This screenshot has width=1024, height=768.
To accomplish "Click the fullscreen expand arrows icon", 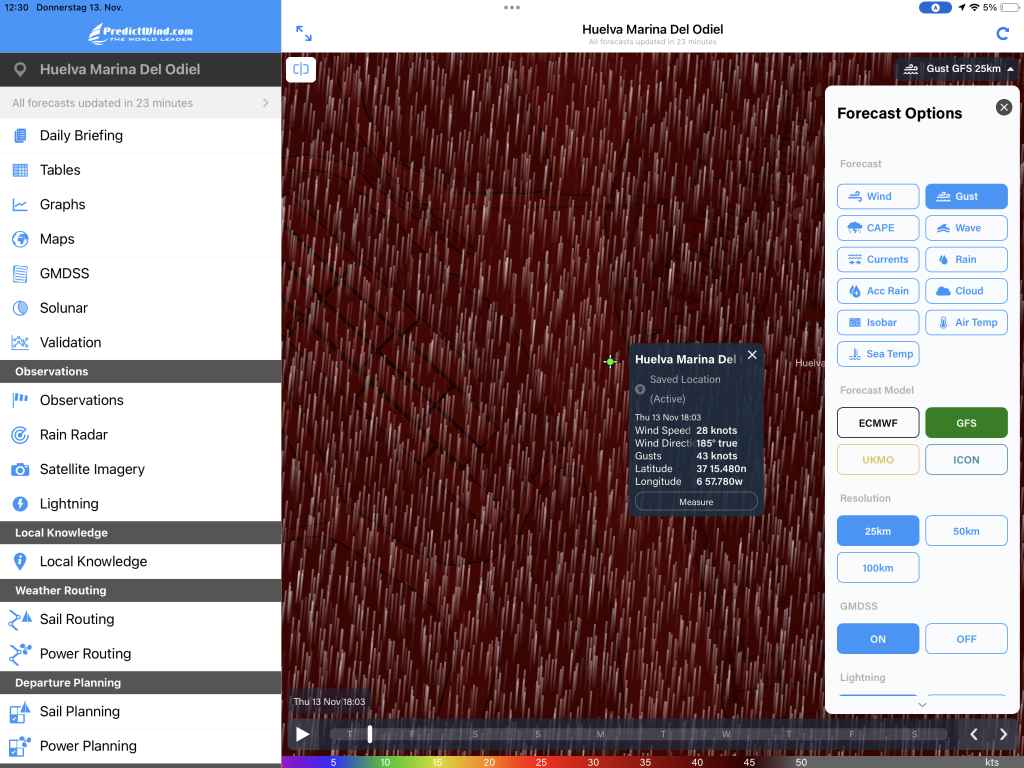I will [304, 34].
